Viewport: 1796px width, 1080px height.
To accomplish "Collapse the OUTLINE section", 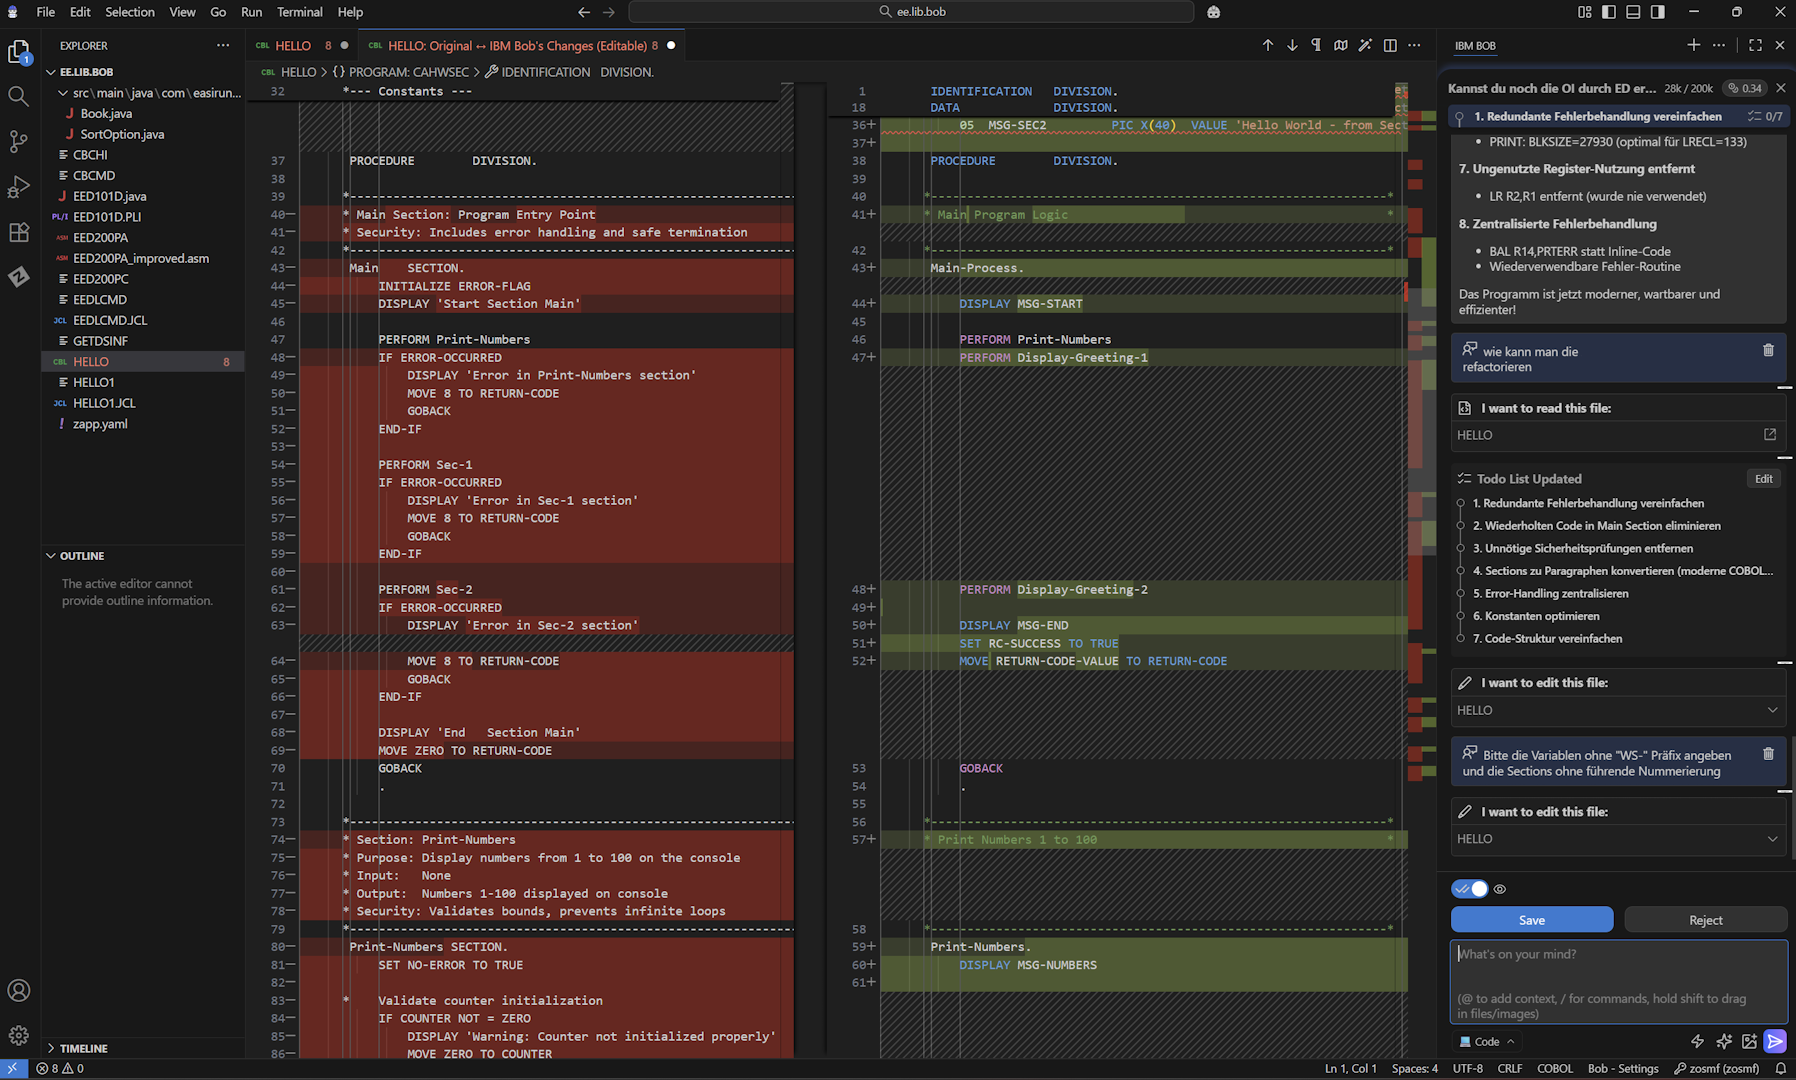I will coord(81,556).
